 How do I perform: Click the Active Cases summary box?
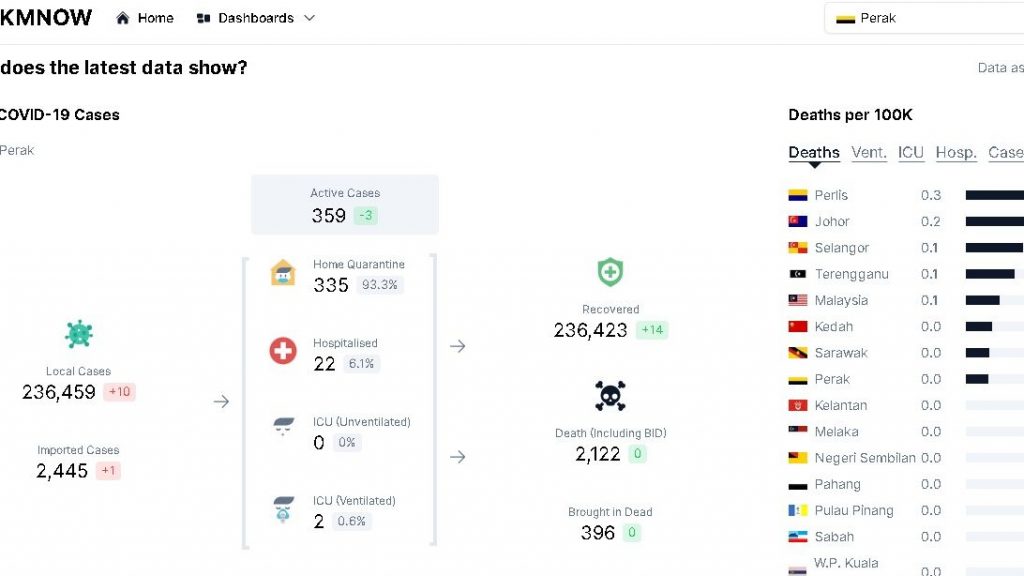coord(344,205)
